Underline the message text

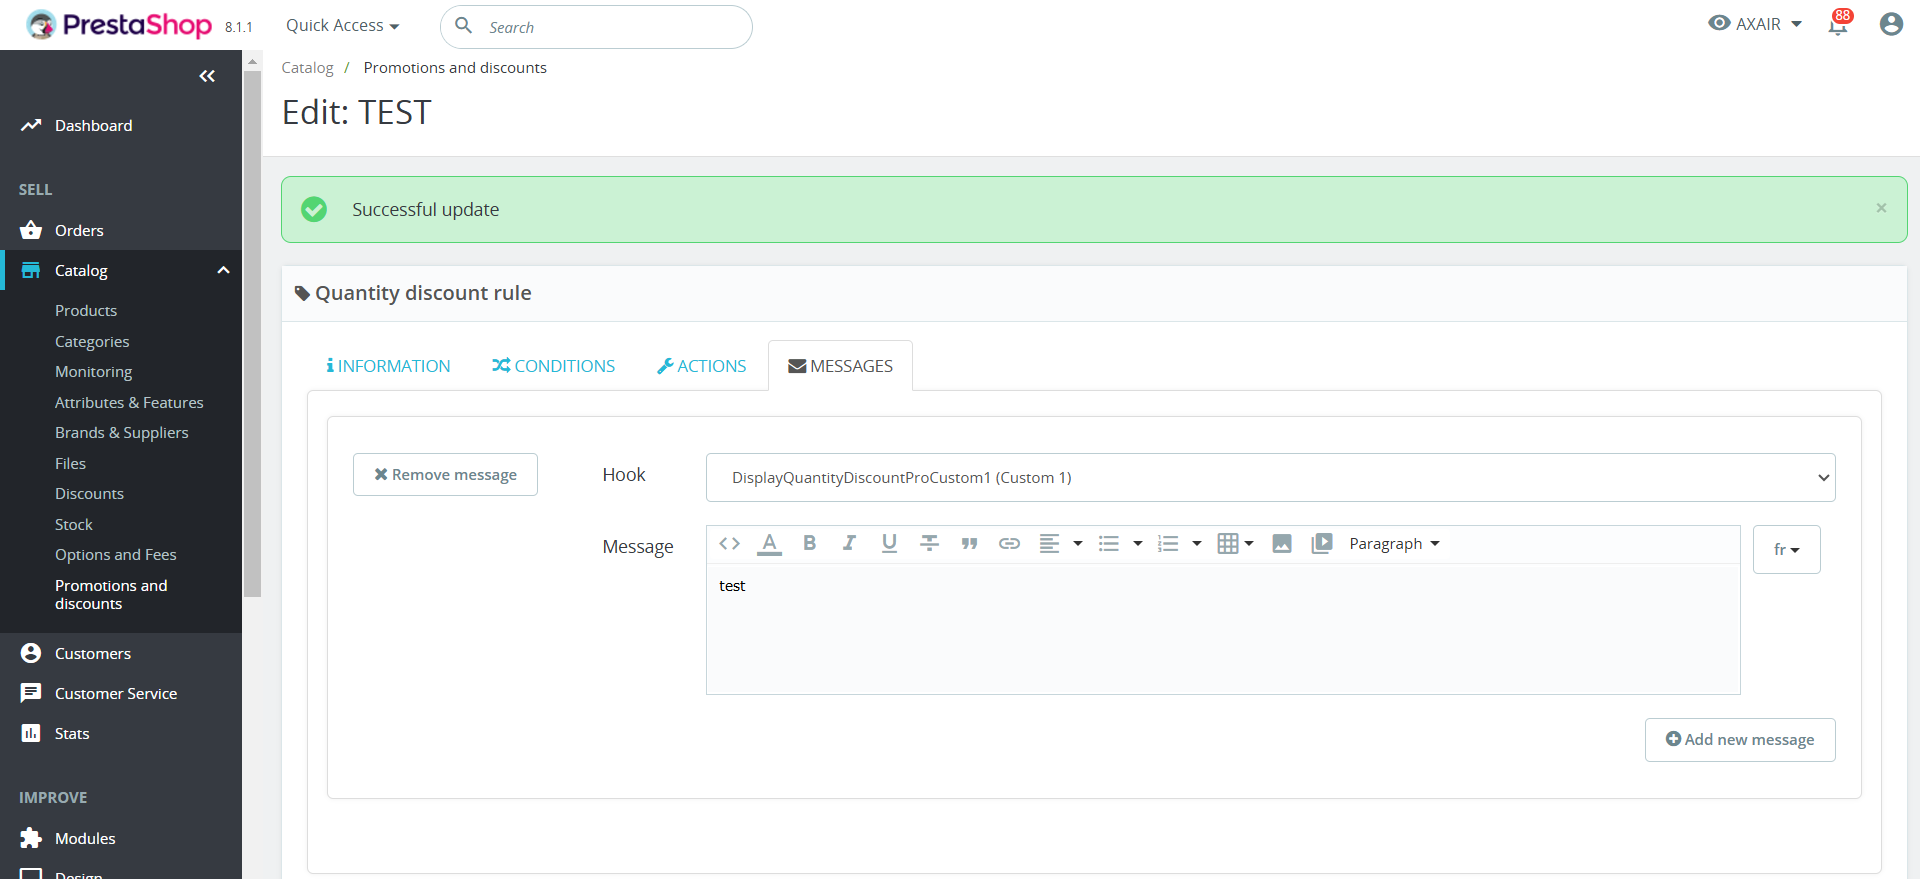pos(889,544)
